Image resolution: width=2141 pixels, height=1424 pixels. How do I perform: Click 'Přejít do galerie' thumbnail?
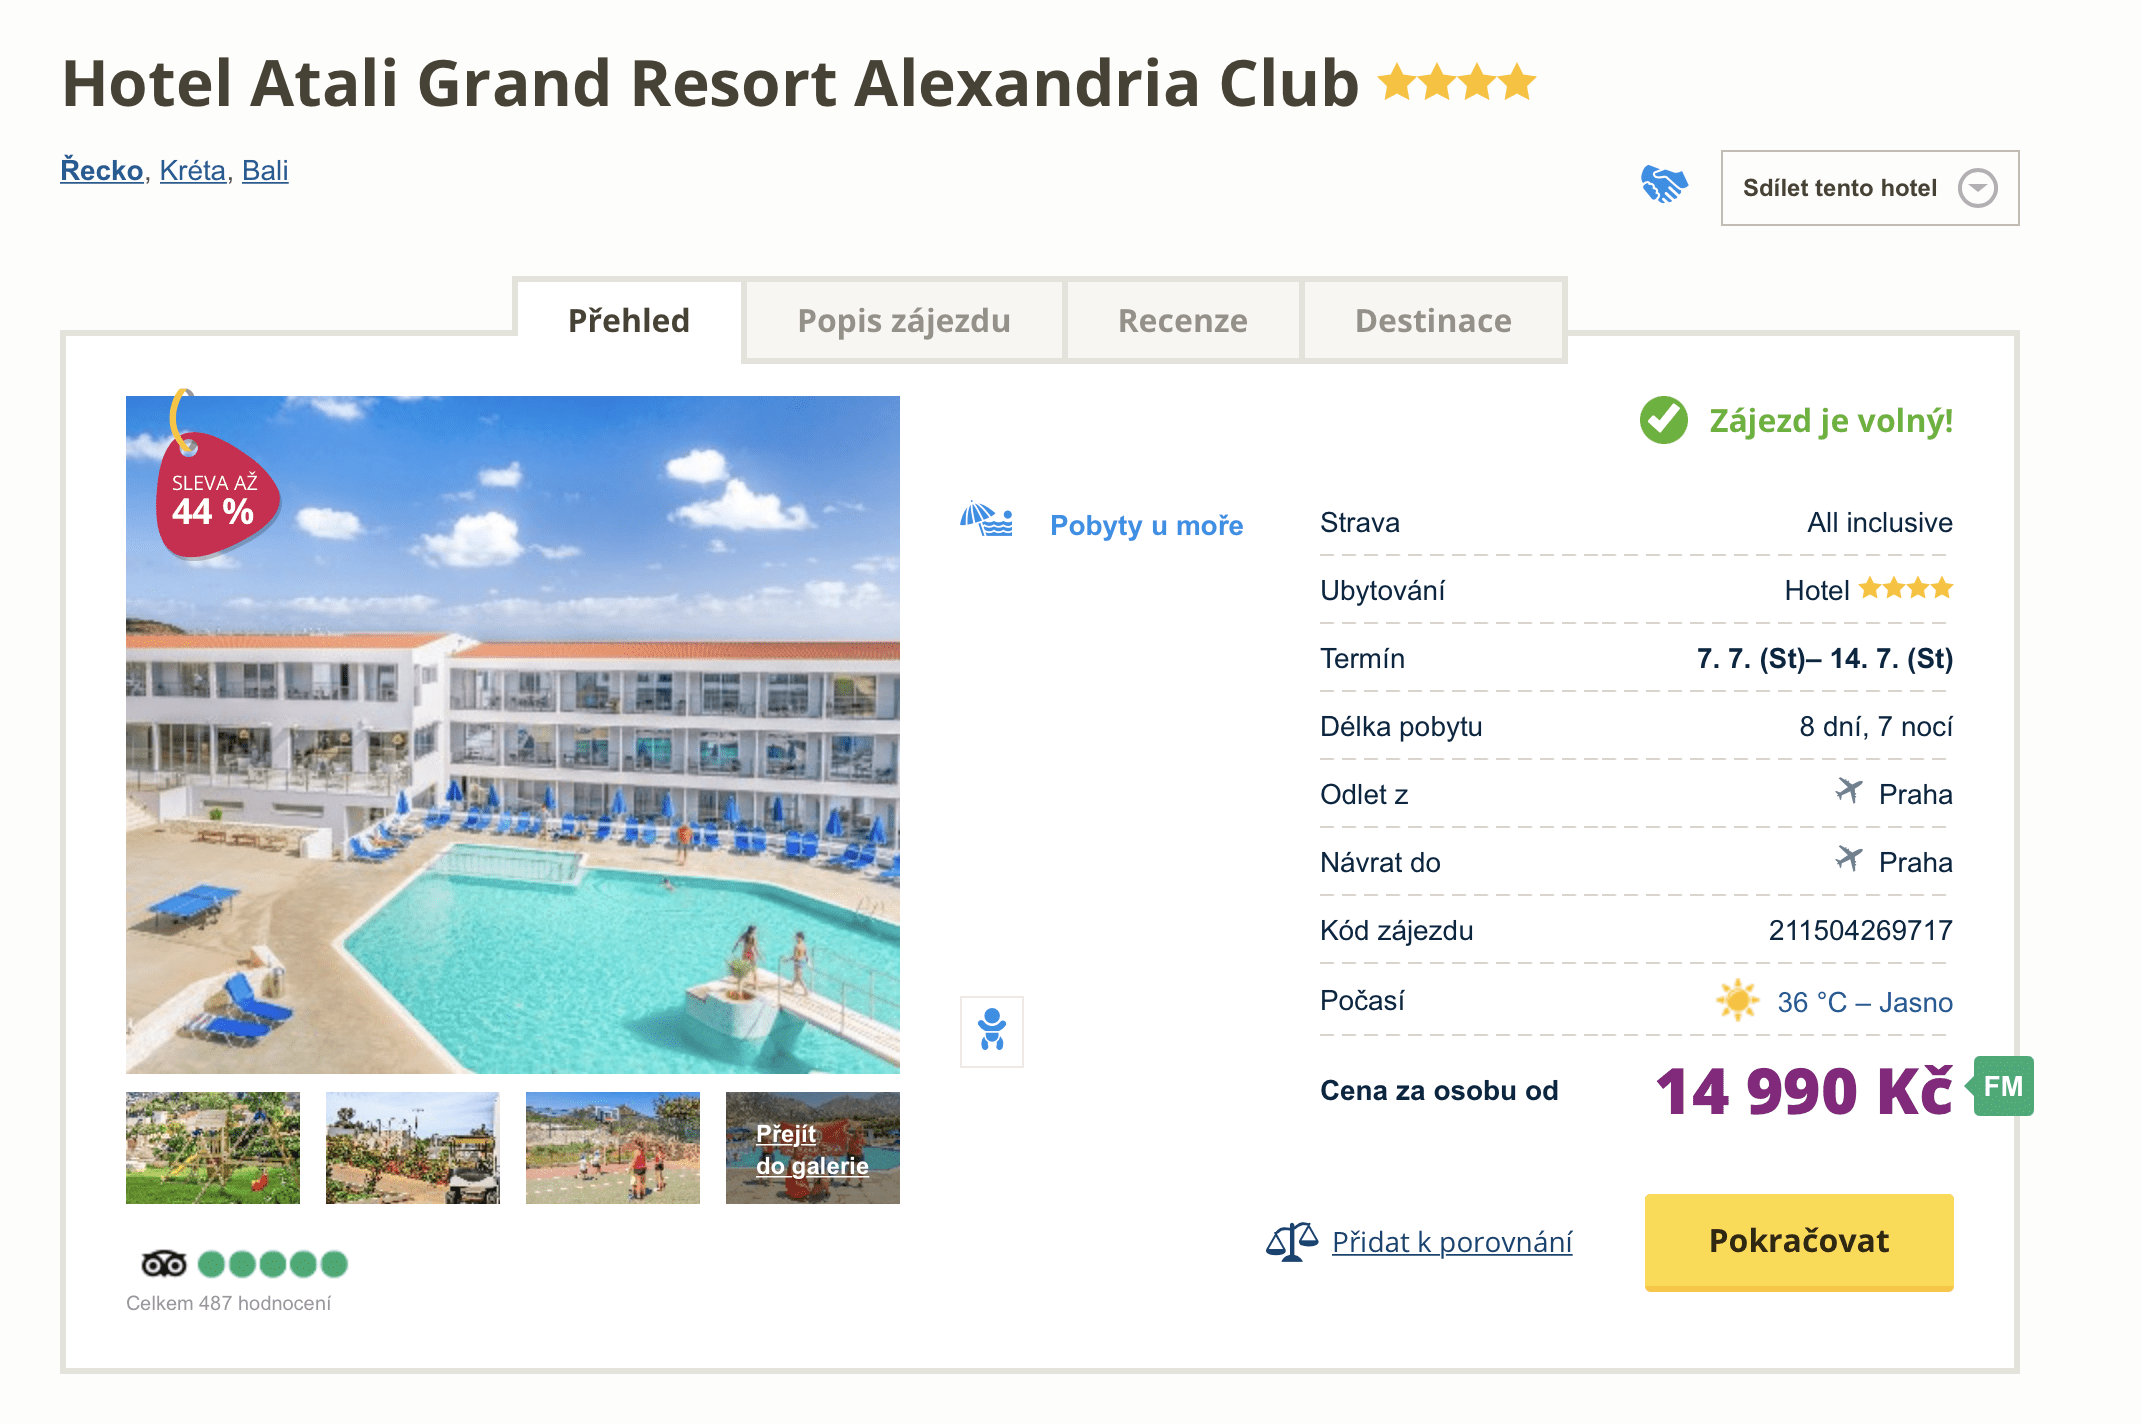pos(812,1148)
